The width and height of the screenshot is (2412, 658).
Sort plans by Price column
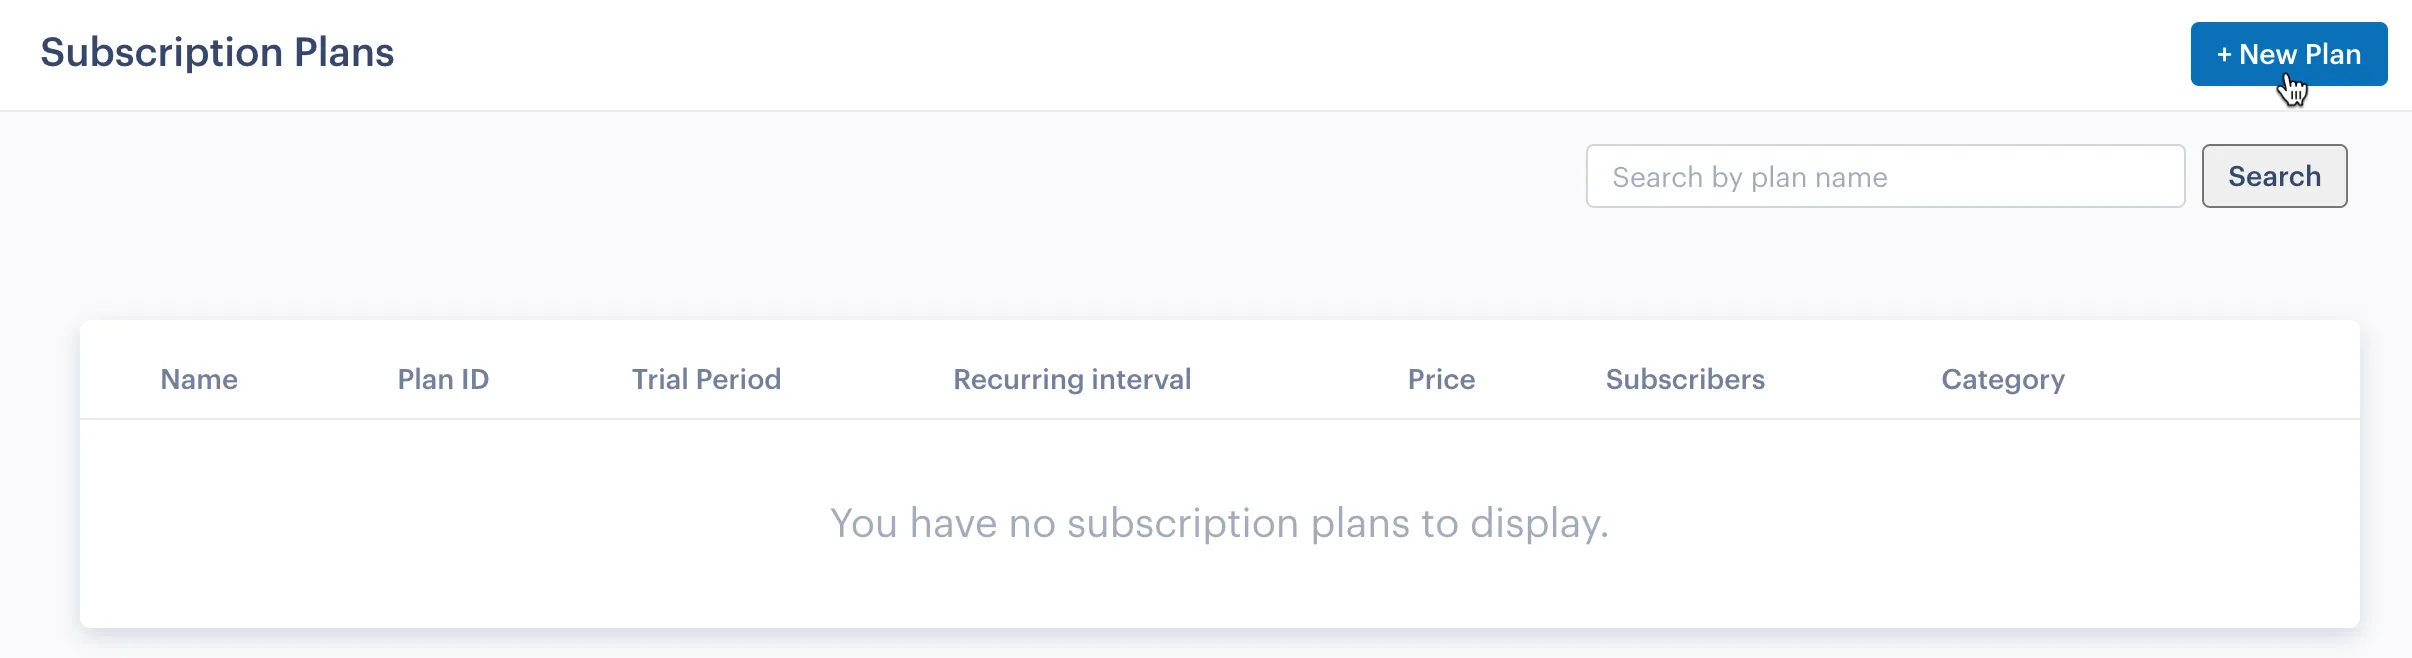[x=1440, y=379]
